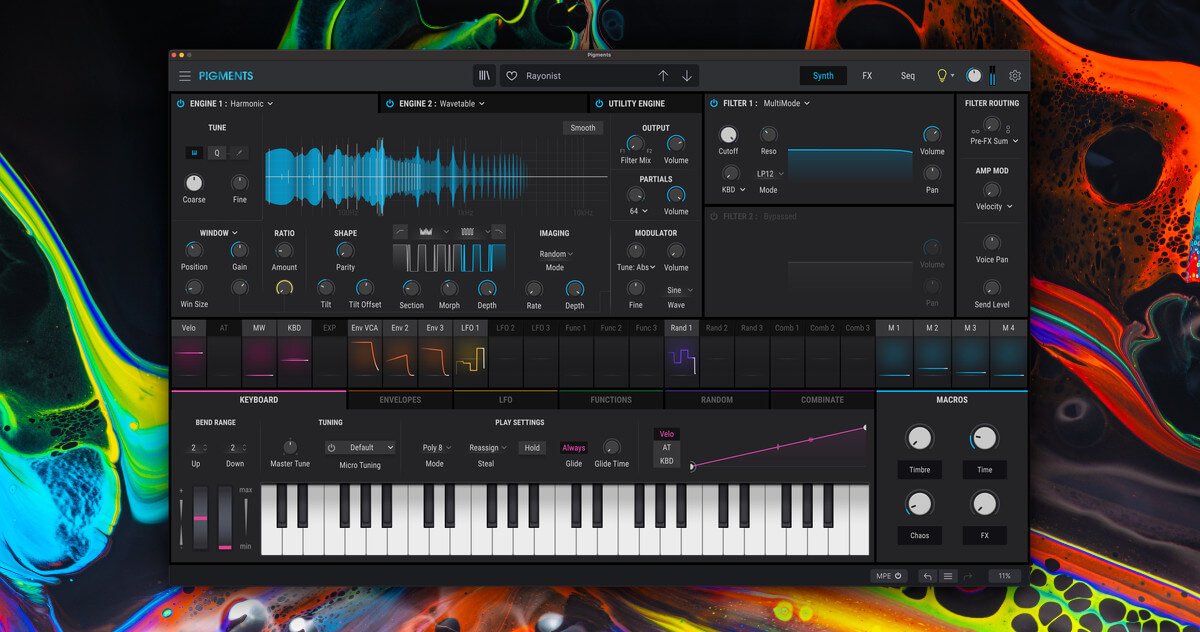This screenshot has width=1200, height=632.
Task: Open the Velocity amp mod dropdown
Action: tap(995, 206)
